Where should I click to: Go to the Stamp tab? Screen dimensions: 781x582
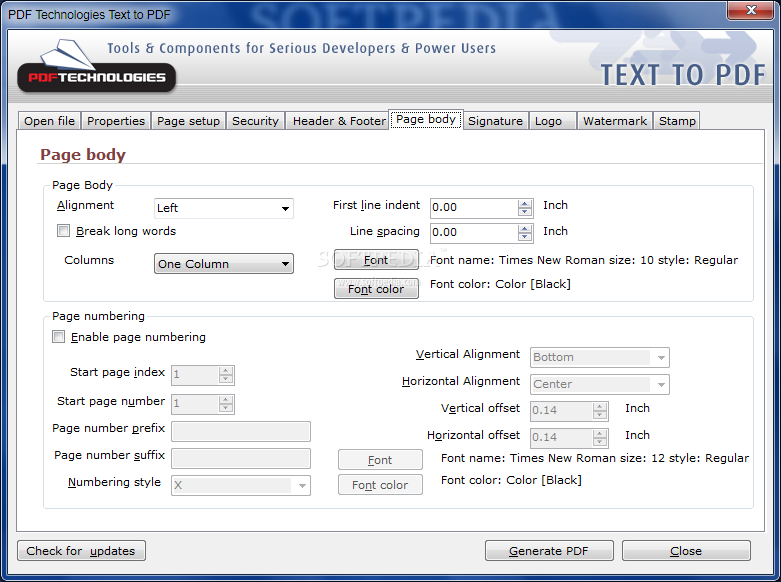click(x=677, y=121)
